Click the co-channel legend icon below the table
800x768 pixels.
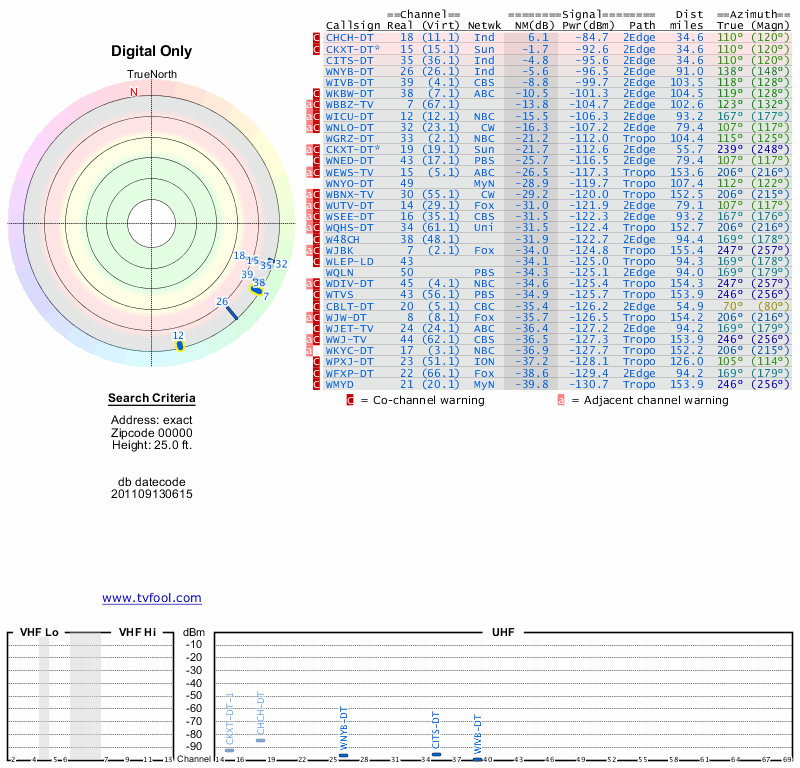350,400
